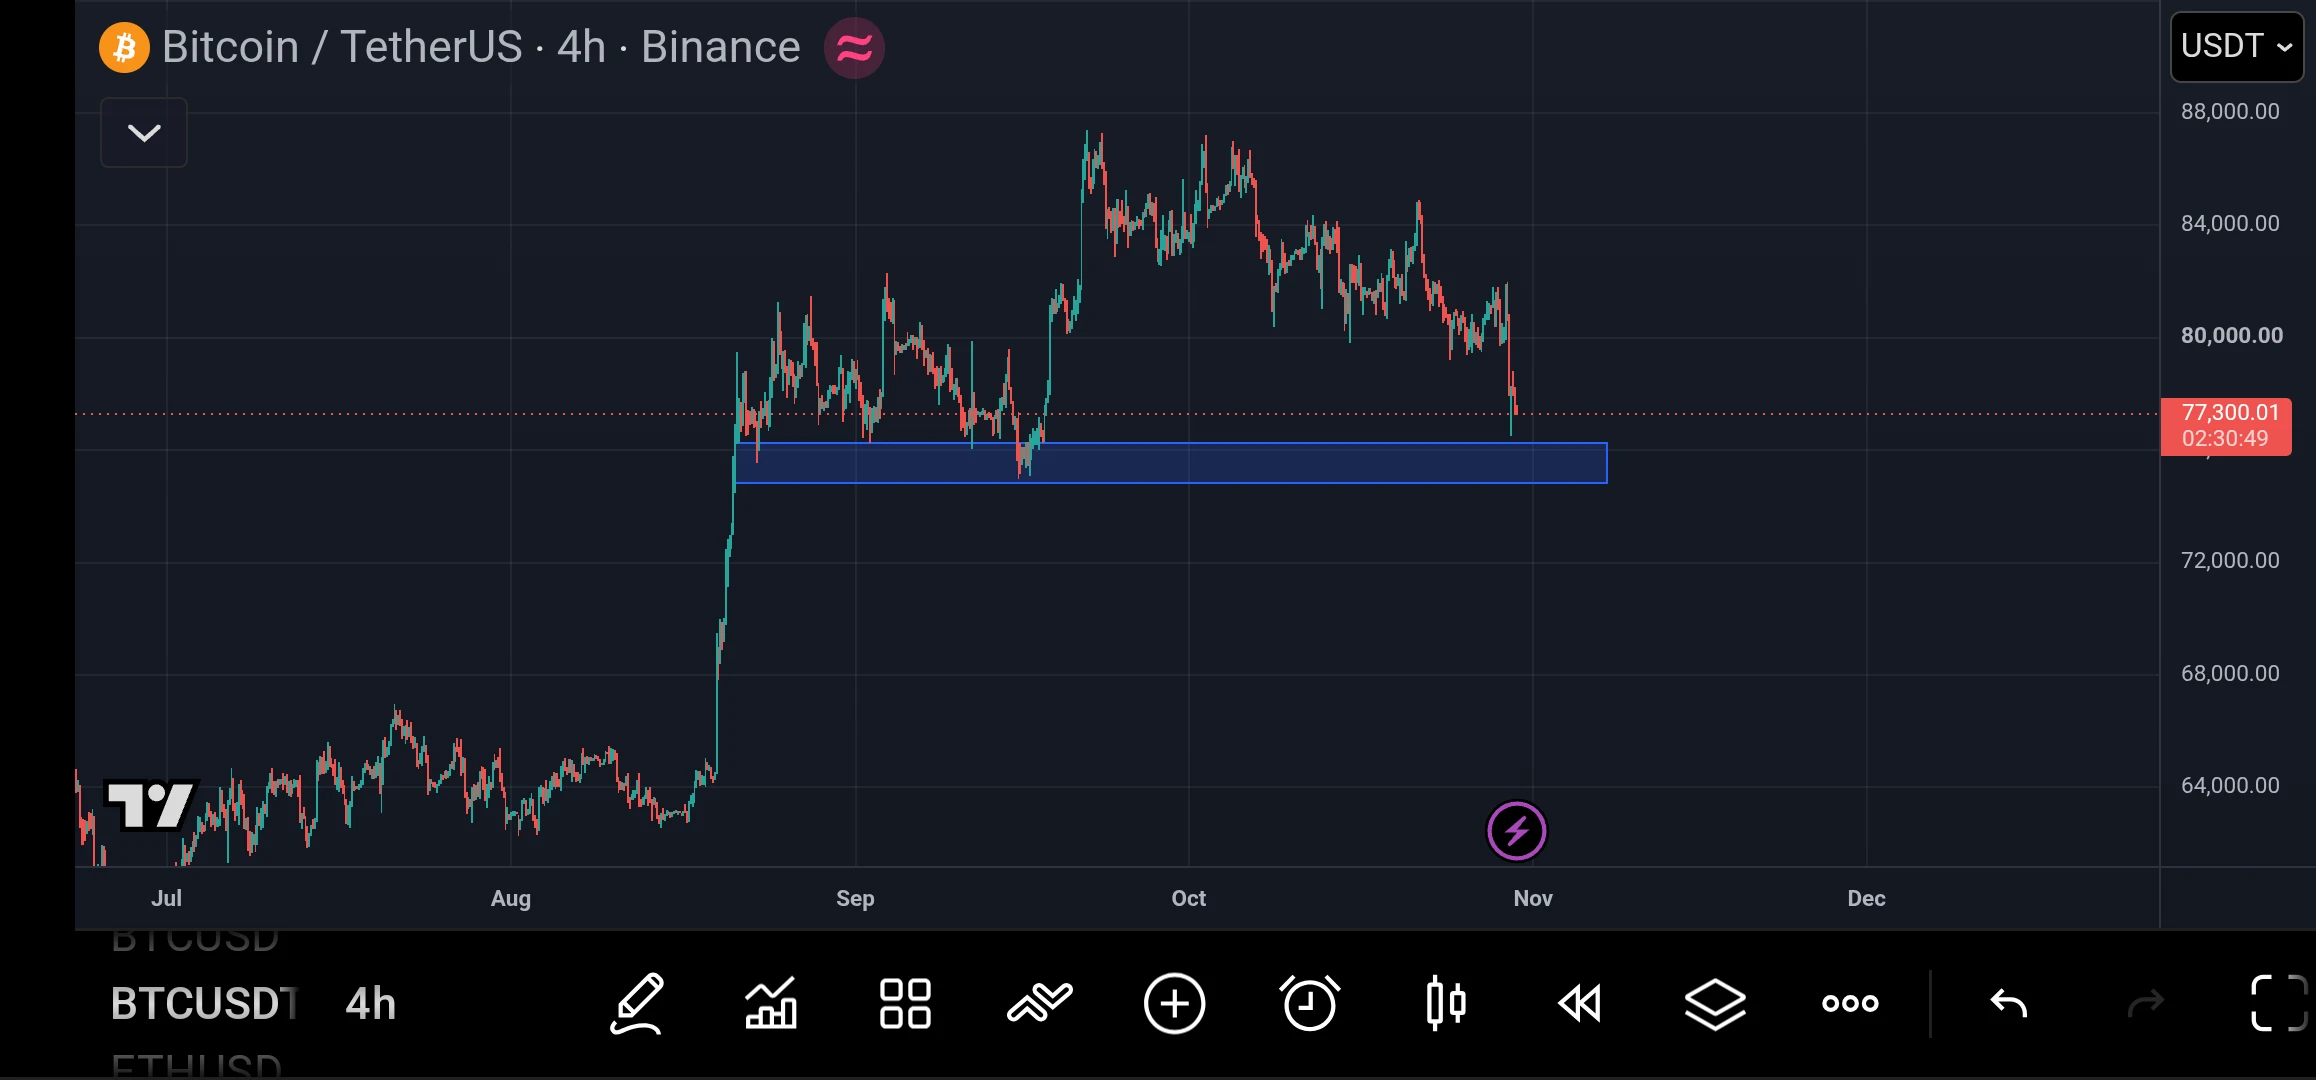Image resolution: width=2316 pixels, height=1080 pixels.
Task: Click the 80,000.00 price axis label
Action: (x=2232, y=335)
